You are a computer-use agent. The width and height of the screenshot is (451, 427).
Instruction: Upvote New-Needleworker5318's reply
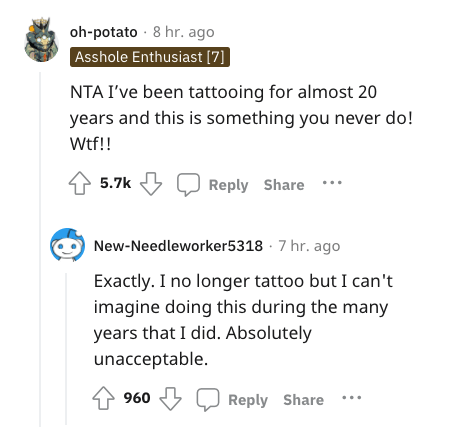pyautogui.click(x=103, y=398)
